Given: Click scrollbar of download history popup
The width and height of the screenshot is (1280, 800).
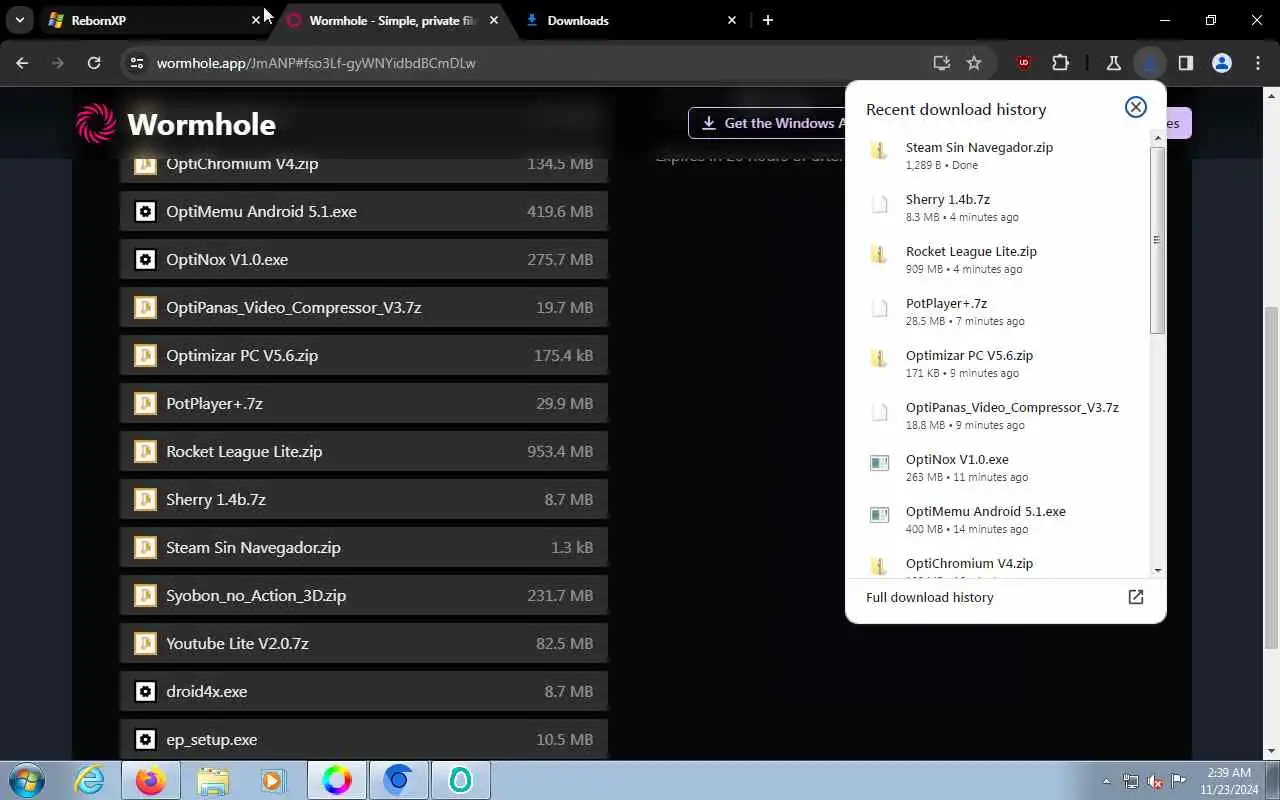Looking at the screenshot, I should click(1157, 240).
